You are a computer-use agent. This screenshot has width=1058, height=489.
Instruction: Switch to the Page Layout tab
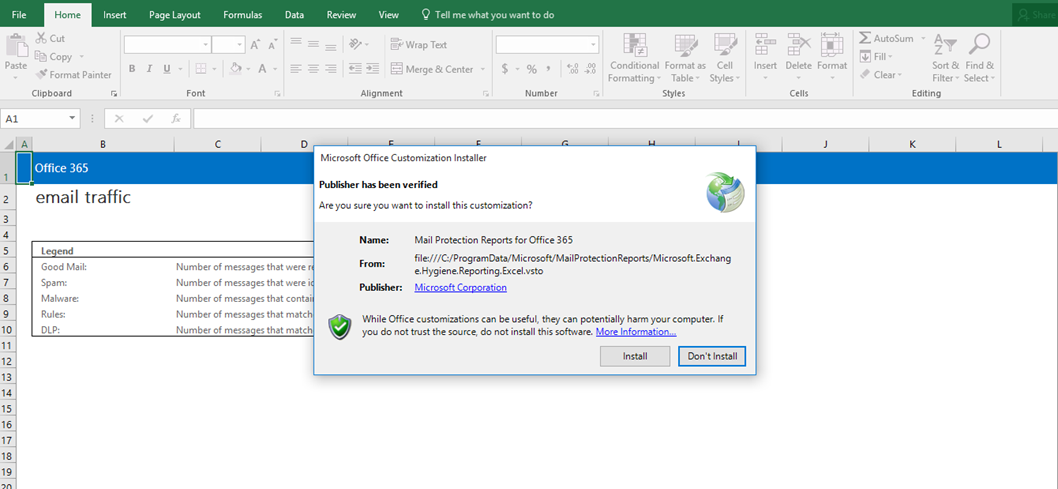[174, 15]
